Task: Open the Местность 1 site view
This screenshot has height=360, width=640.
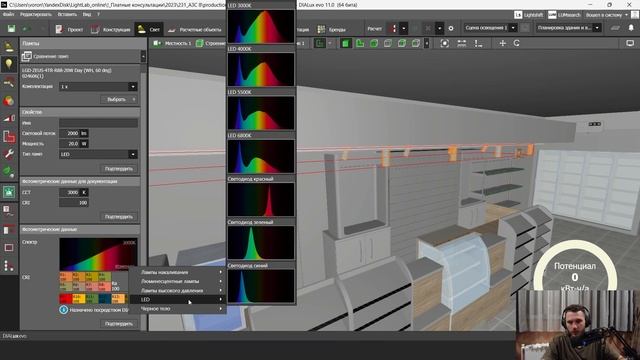Action: (173, 43)
